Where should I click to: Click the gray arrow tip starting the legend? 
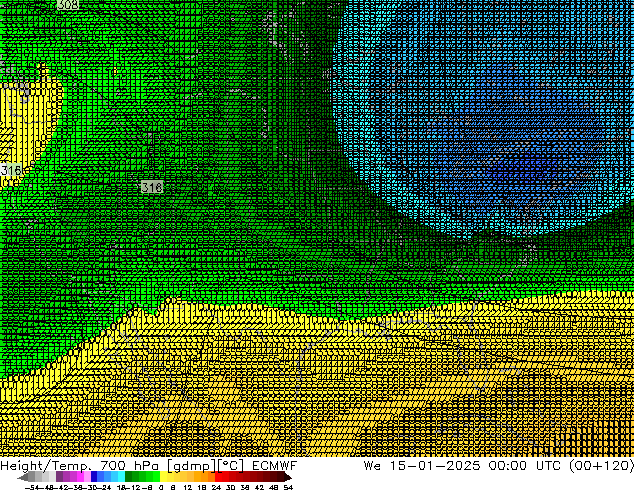(22, 477)
